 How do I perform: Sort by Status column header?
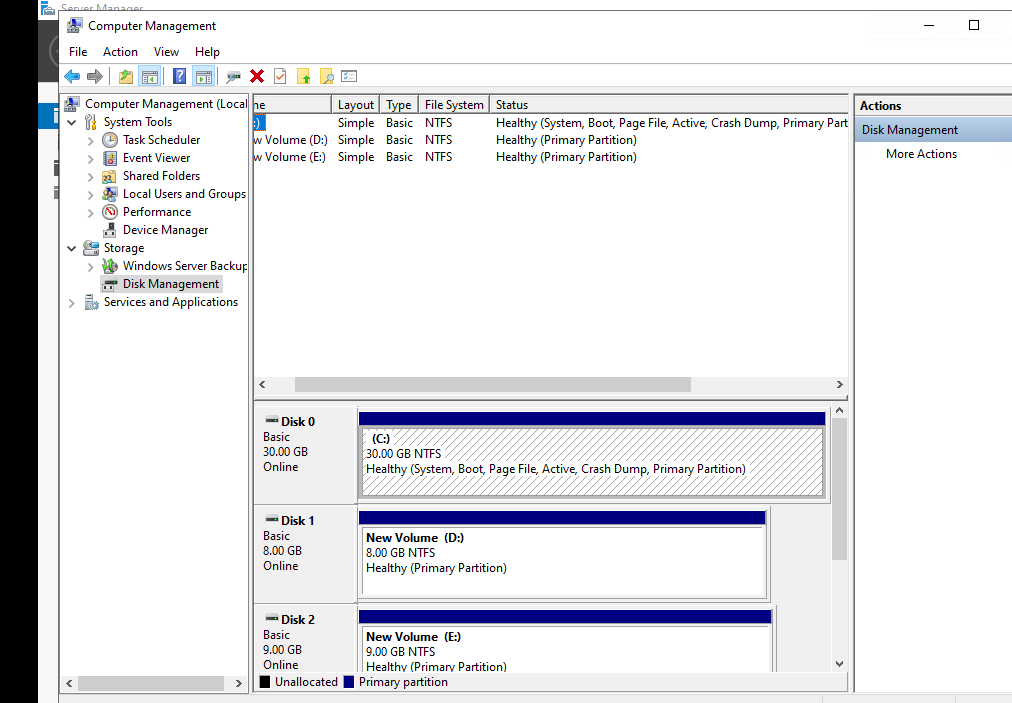pos(669,105)
